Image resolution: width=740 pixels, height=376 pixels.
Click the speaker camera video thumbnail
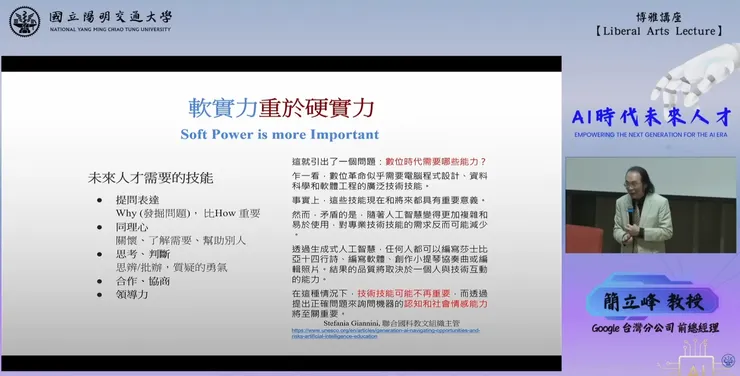click(650, 205)
